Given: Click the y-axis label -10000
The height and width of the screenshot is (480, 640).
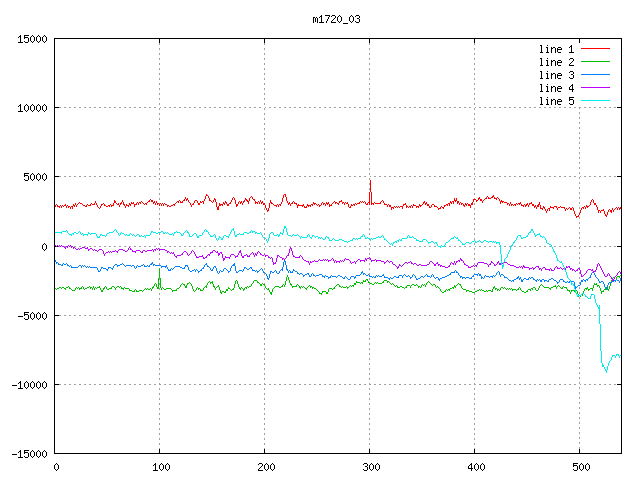Looking at the screenshot, I should pyautogui.click(x=28, y=384).
